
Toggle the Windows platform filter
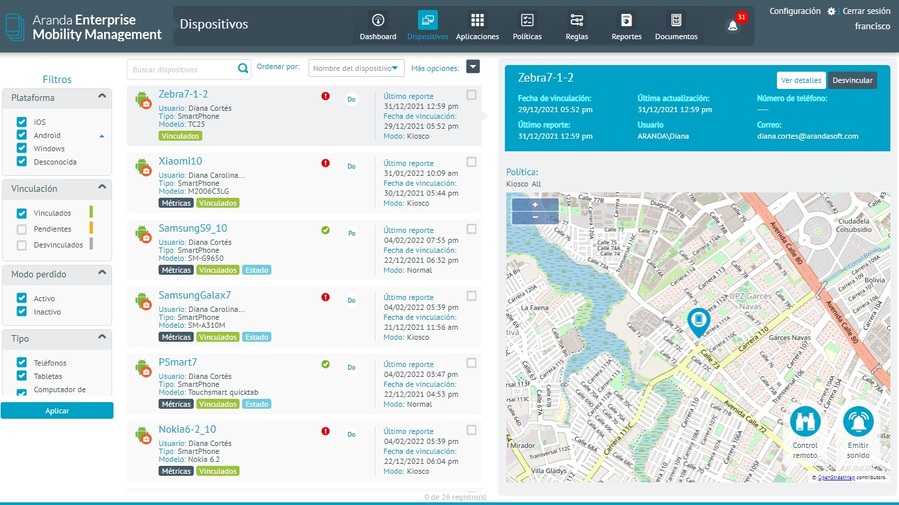[x=22, y=148]
